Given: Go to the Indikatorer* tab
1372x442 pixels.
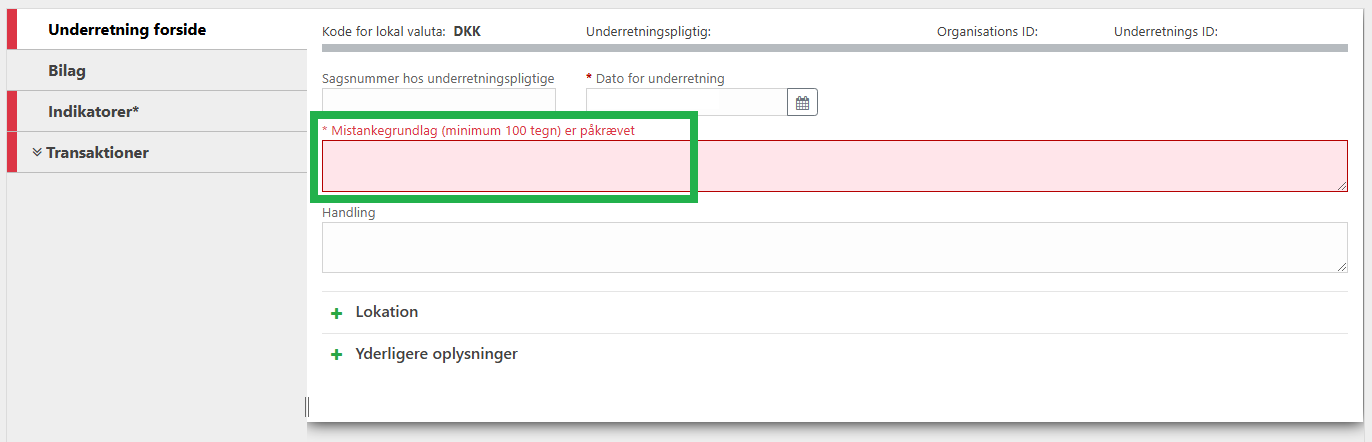Looking at the screenshot, I should point(157,112).
